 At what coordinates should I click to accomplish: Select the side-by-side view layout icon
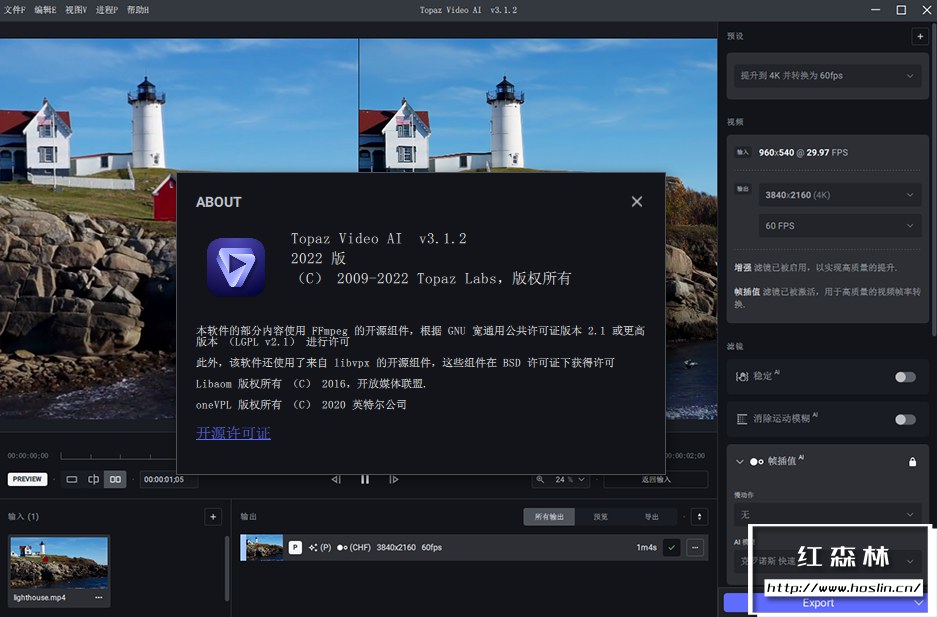[115, 479]
